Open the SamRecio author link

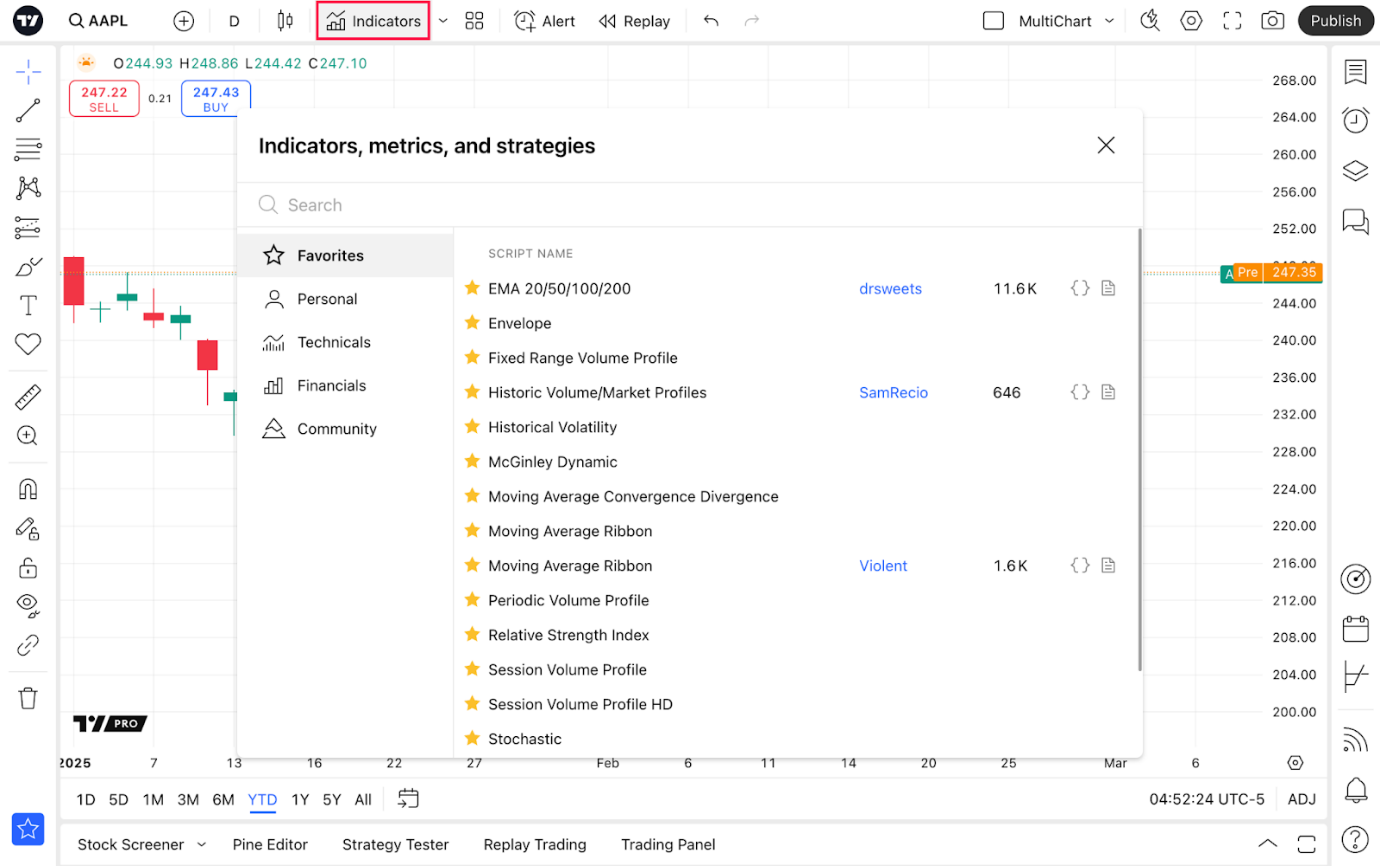pyautogui.click(x=893, y=393)
